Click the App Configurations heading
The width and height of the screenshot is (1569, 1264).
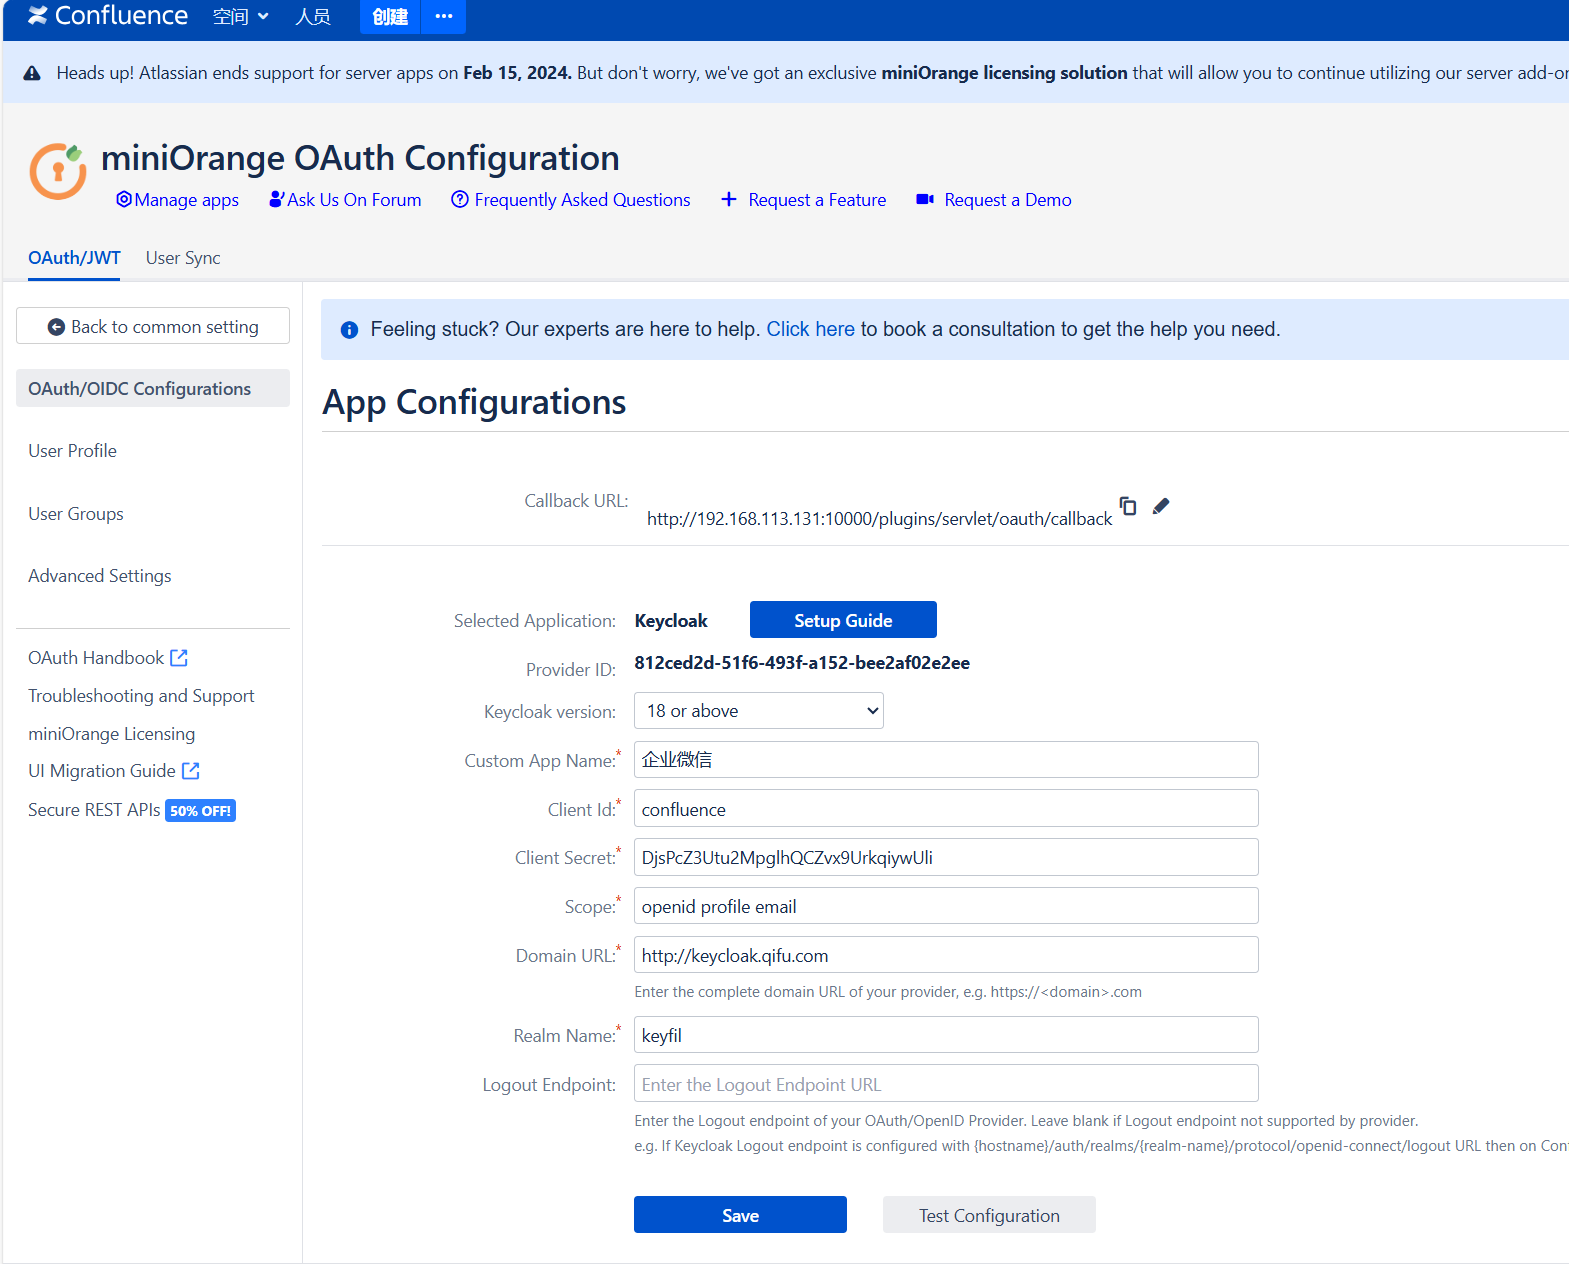[x=474, y=402]
